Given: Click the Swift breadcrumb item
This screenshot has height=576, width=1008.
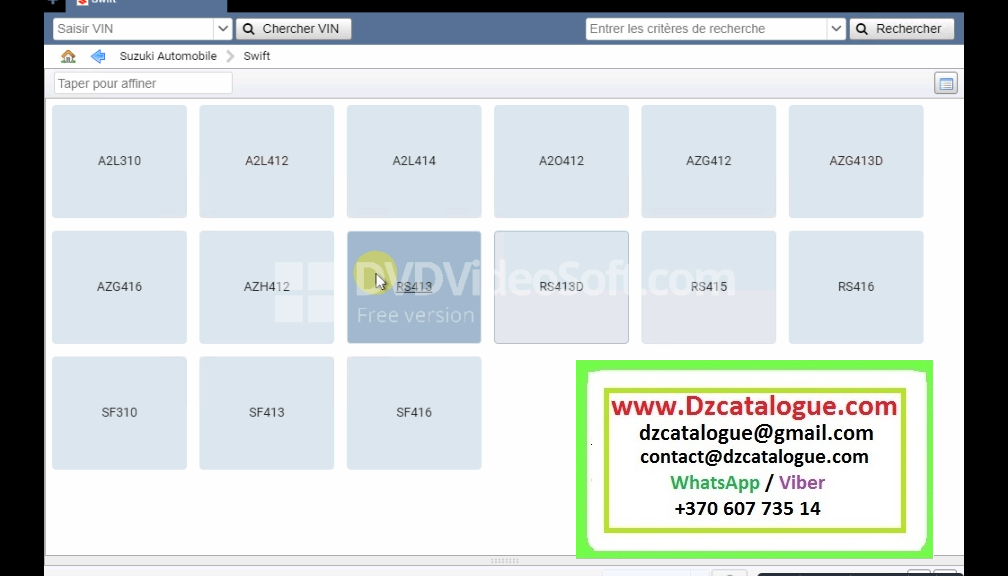Looking at the screenshot, I should pos(256,57).
